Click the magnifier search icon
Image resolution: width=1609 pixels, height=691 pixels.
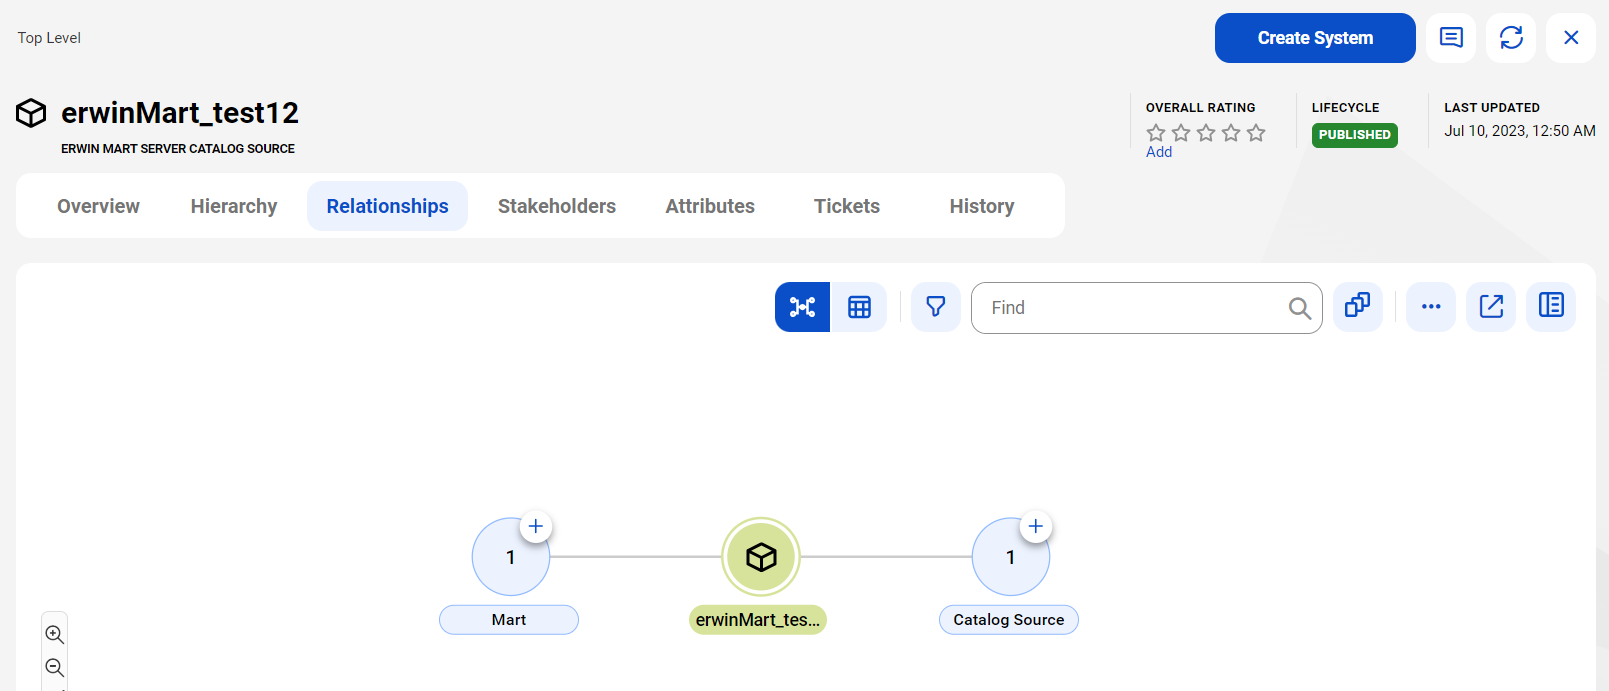(x=1299, y=308)
